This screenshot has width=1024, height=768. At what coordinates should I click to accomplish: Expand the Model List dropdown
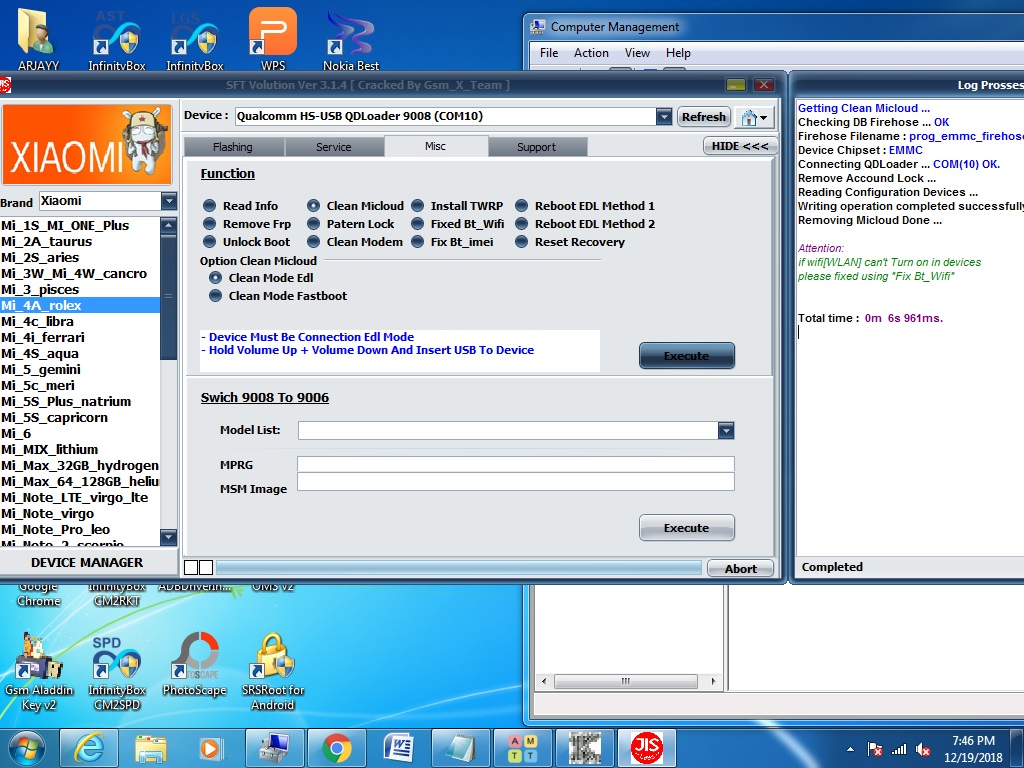(726, 430)
